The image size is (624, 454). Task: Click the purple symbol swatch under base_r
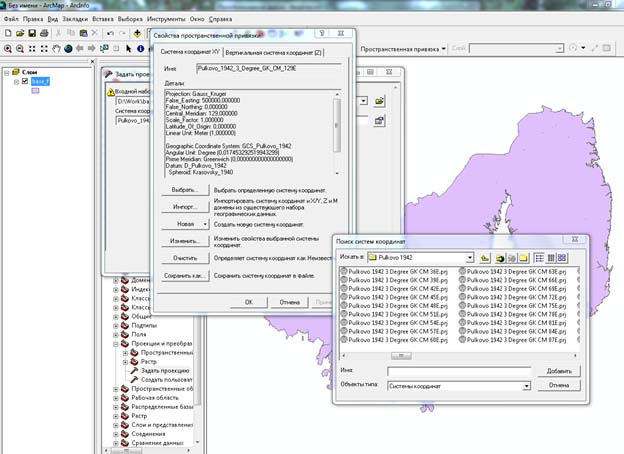pos(37,91)
